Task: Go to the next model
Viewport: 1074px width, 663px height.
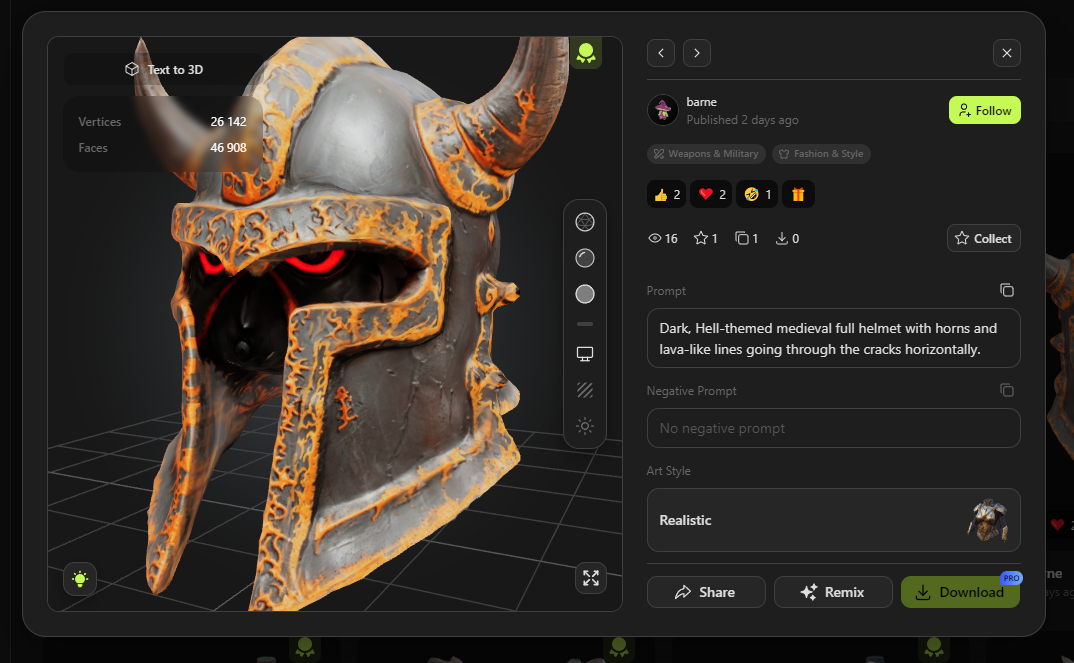Action: (697, 53)
